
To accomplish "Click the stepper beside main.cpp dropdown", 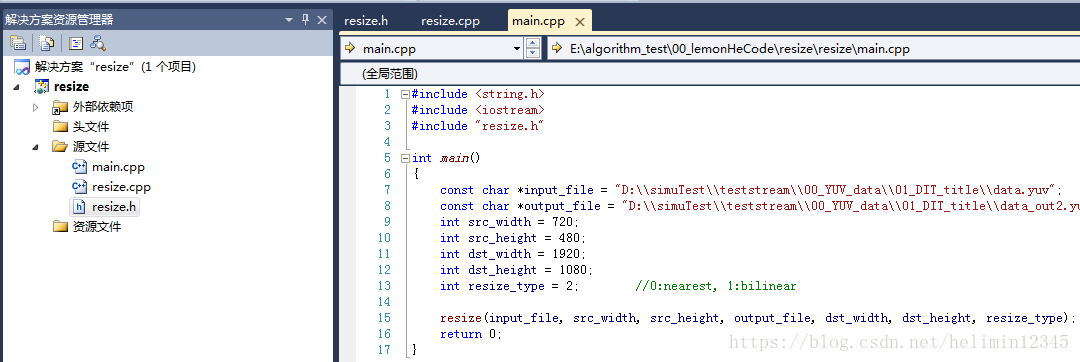I will click(x=532, y=48).
